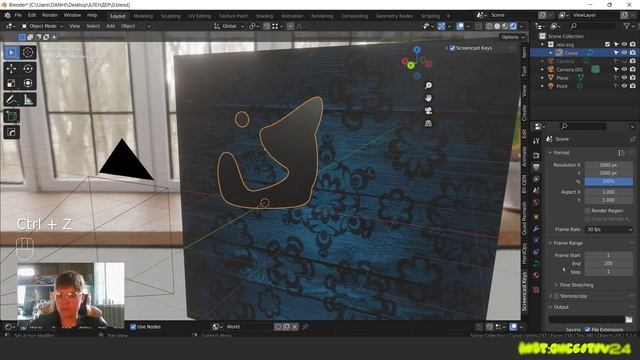Open the Material properties tab icon
The image size is (640, 360).
pyautogui.click(x=536, y=276)
